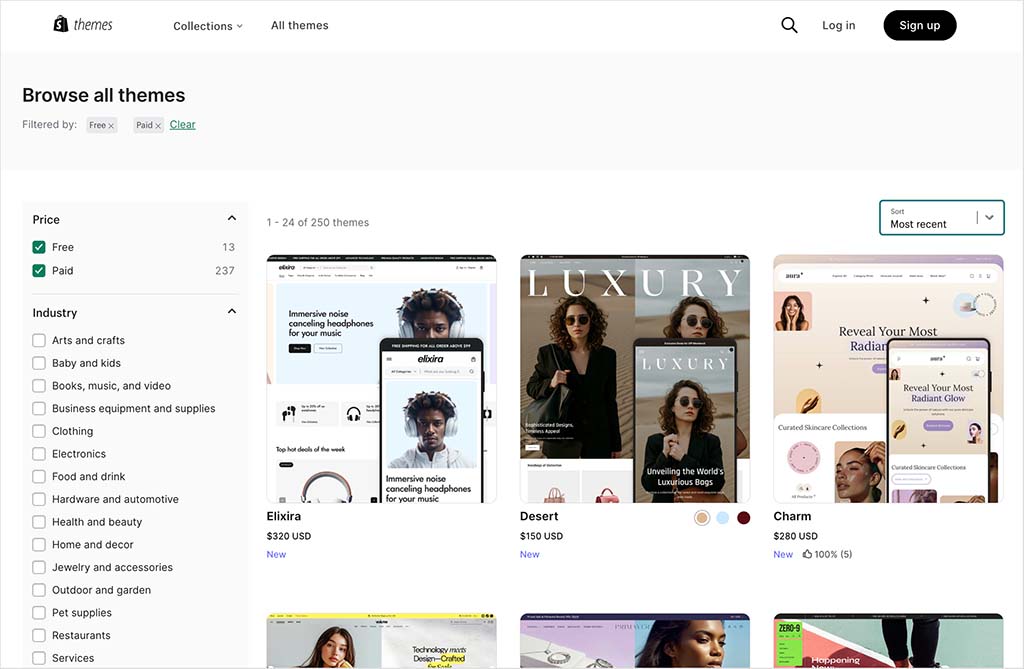Viewport: 1024px width, 669px height.
Task: Open the Shopify themes logo home link
Action: click(x=83, y=25)
